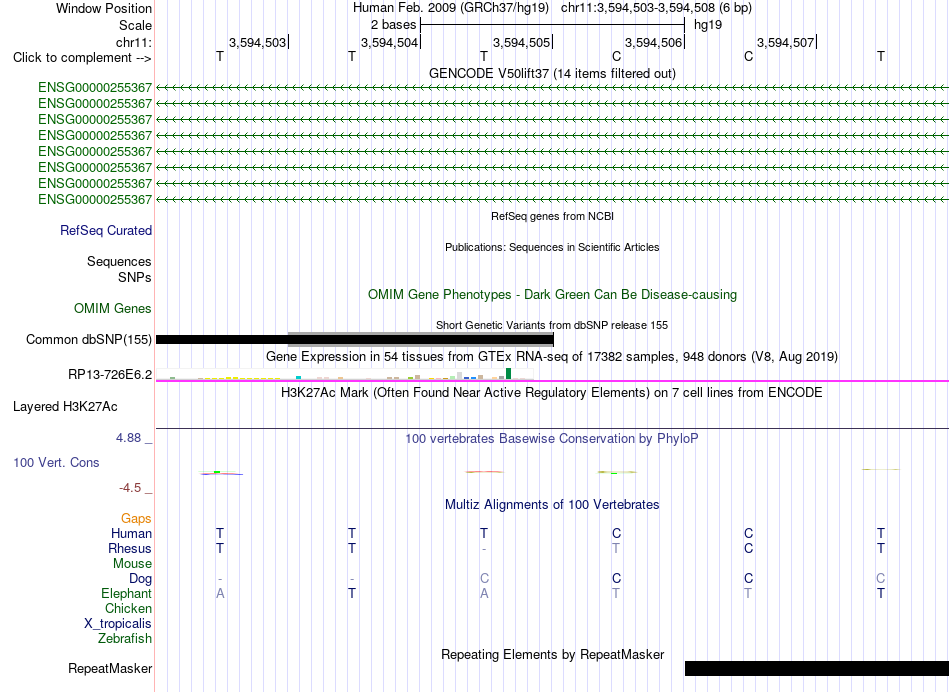Click position marker 3,594,504 on ruler
950x692 pixels.
coord(390,42)
